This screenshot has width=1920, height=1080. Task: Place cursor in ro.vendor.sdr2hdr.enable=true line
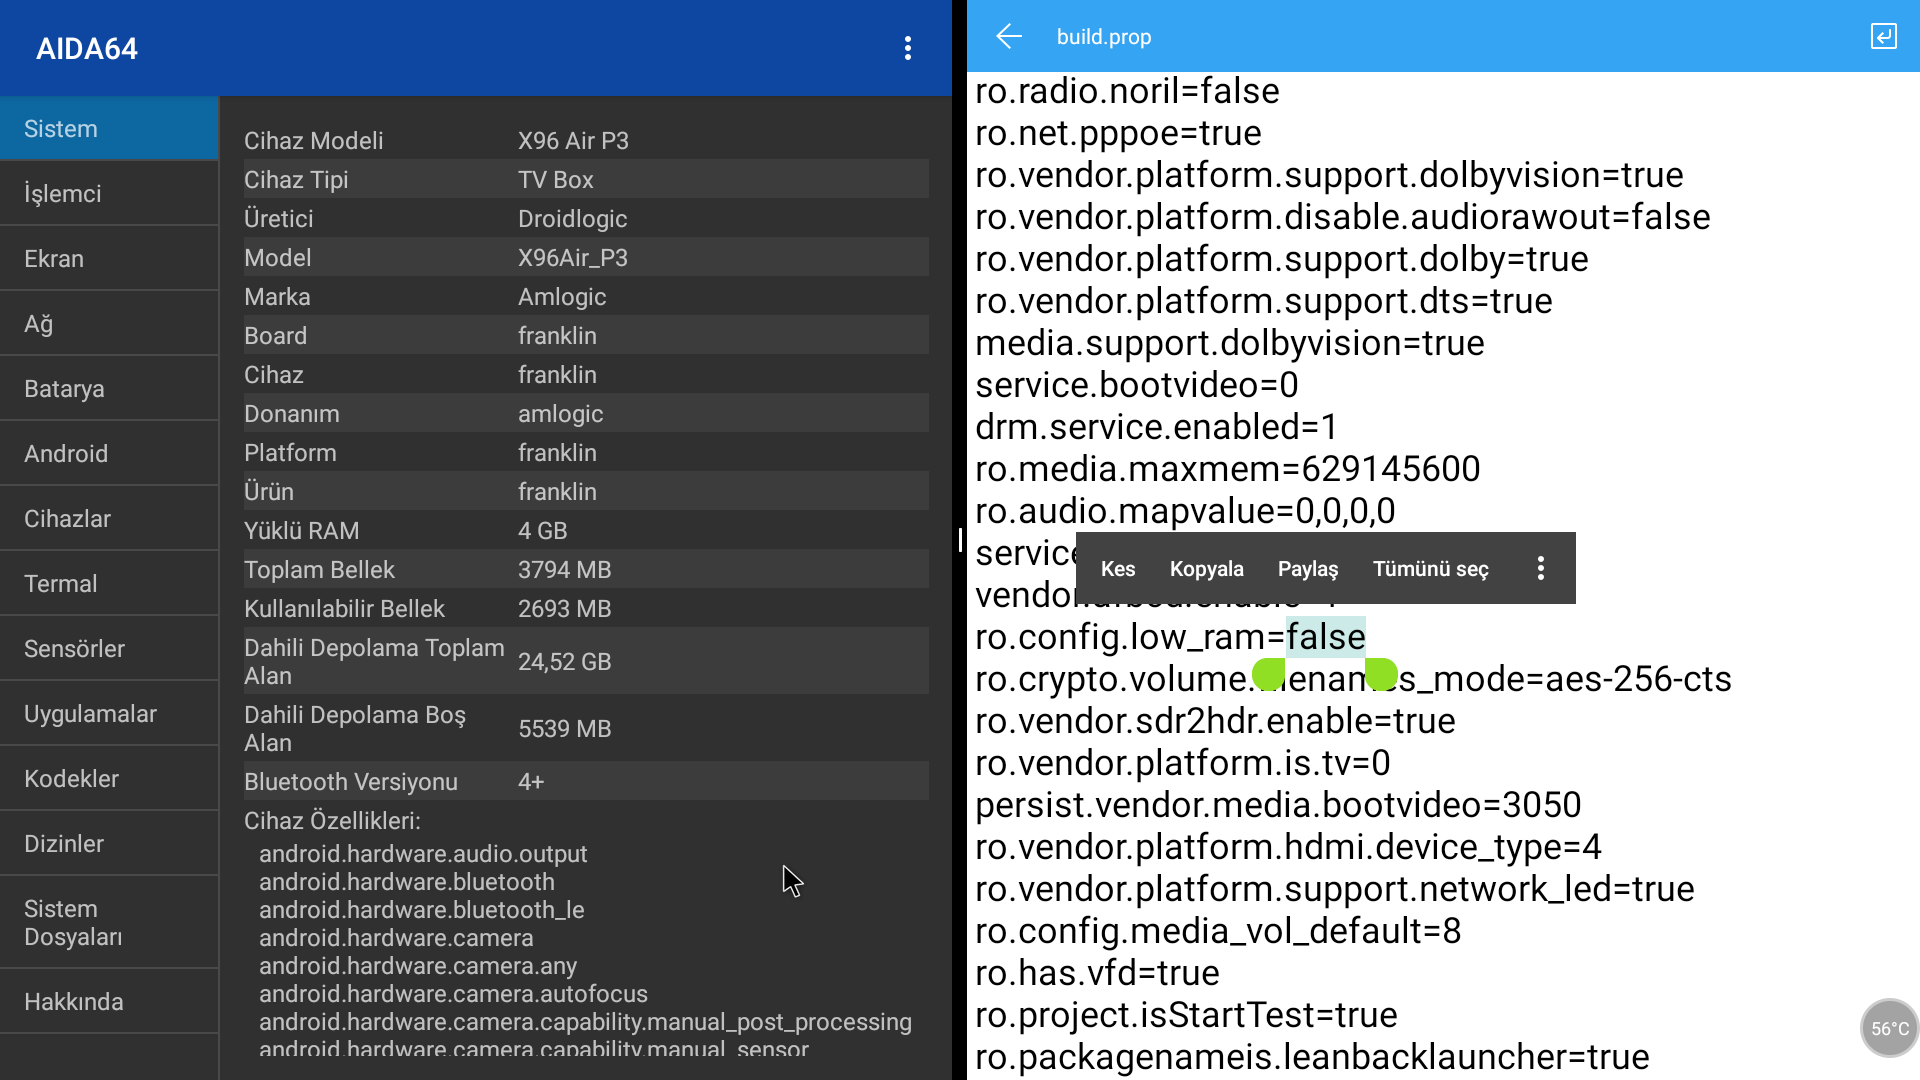pos(1215,721)
